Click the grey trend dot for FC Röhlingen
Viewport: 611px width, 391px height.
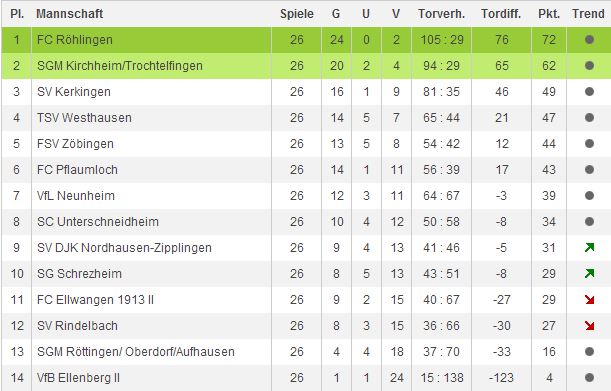589,39
